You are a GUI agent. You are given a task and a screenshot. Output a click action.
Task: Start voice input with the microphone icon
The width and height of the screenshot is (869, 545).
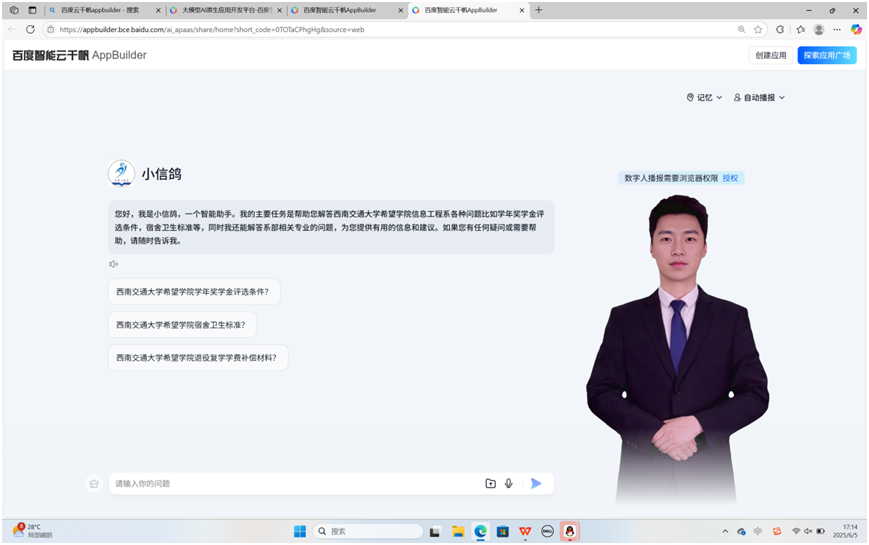pyautogui.click(x=509, y=483)
